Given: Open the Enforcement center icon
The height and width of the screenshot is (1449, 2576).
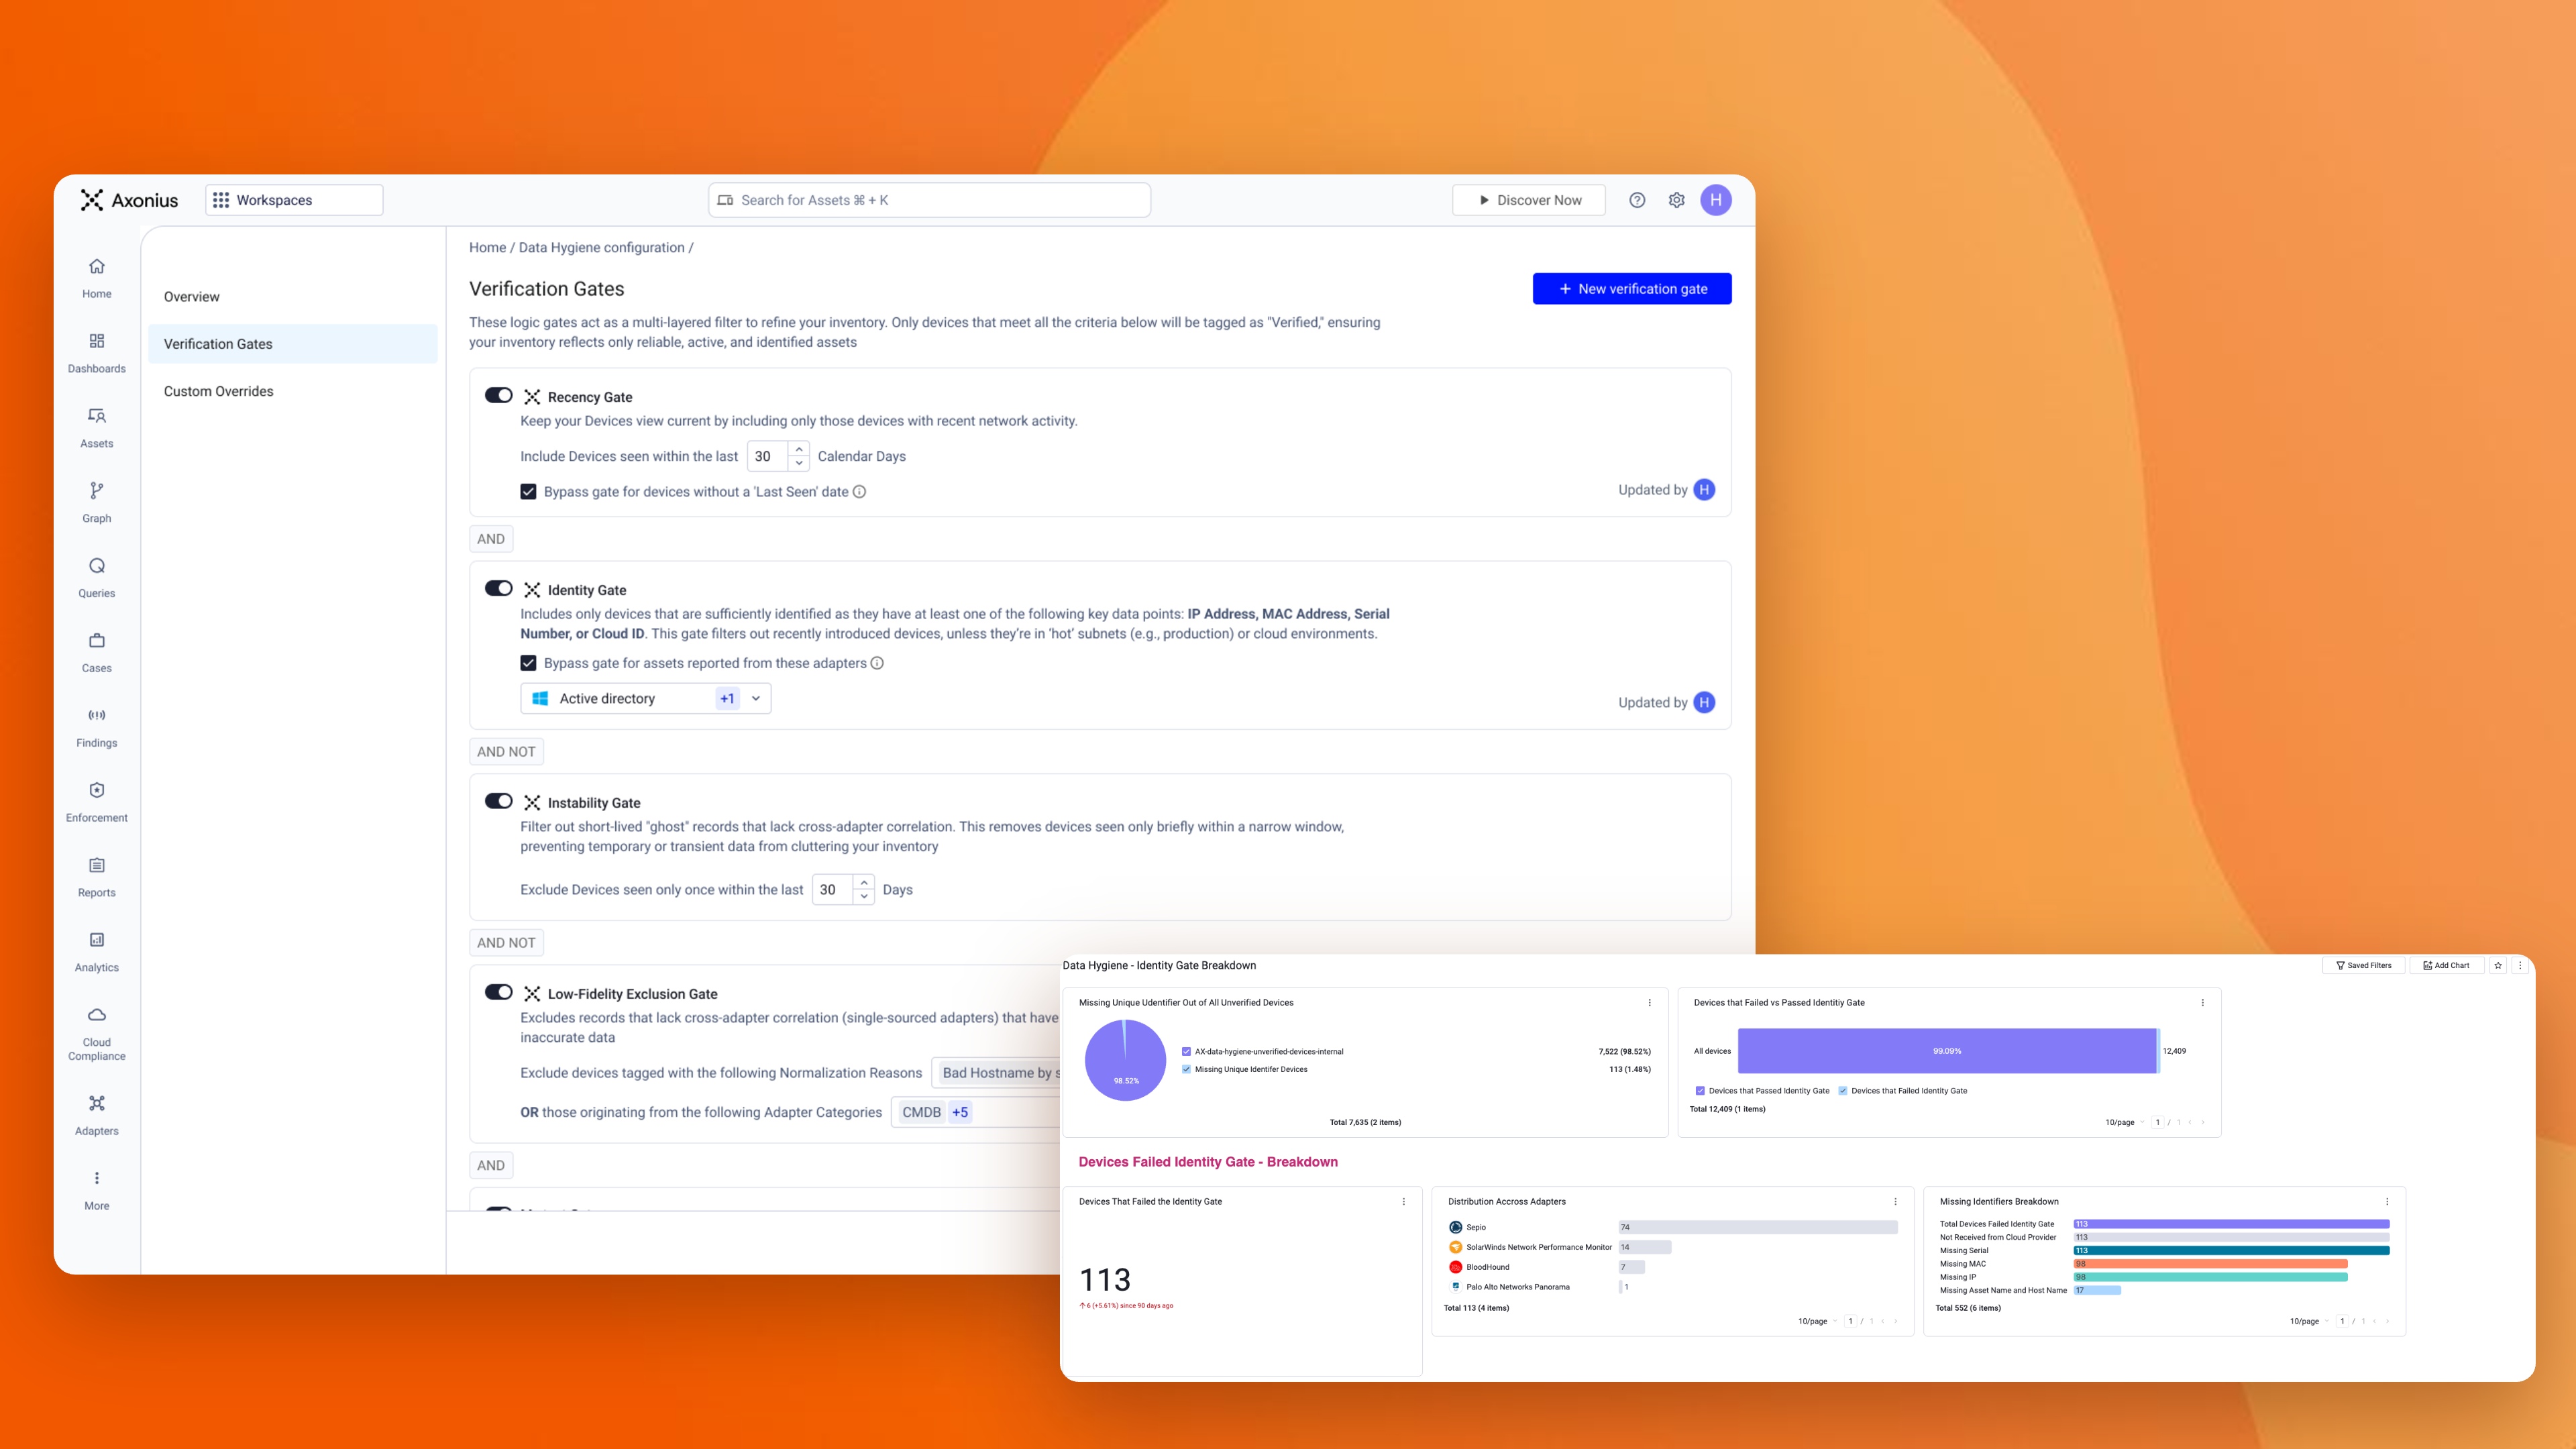Looking at the screenshot, I should pos(96,790).
